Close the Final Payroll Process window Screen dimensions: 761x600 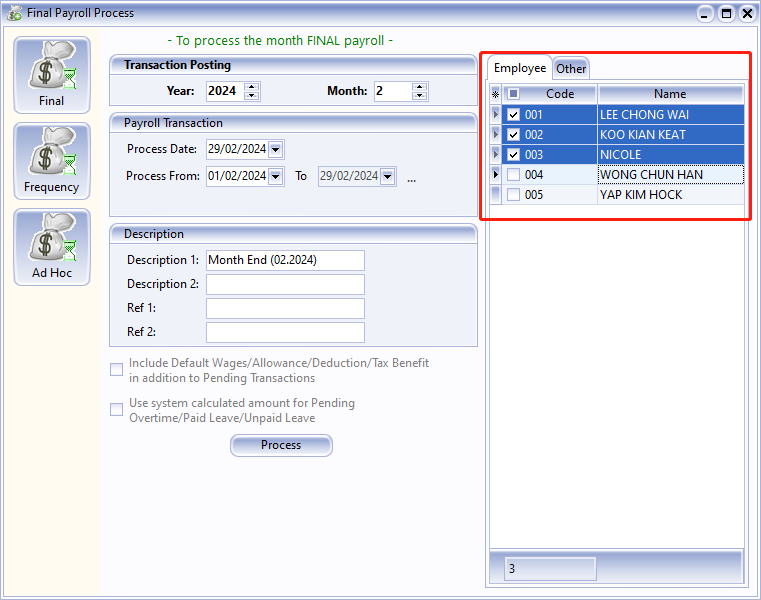[747, 14]
